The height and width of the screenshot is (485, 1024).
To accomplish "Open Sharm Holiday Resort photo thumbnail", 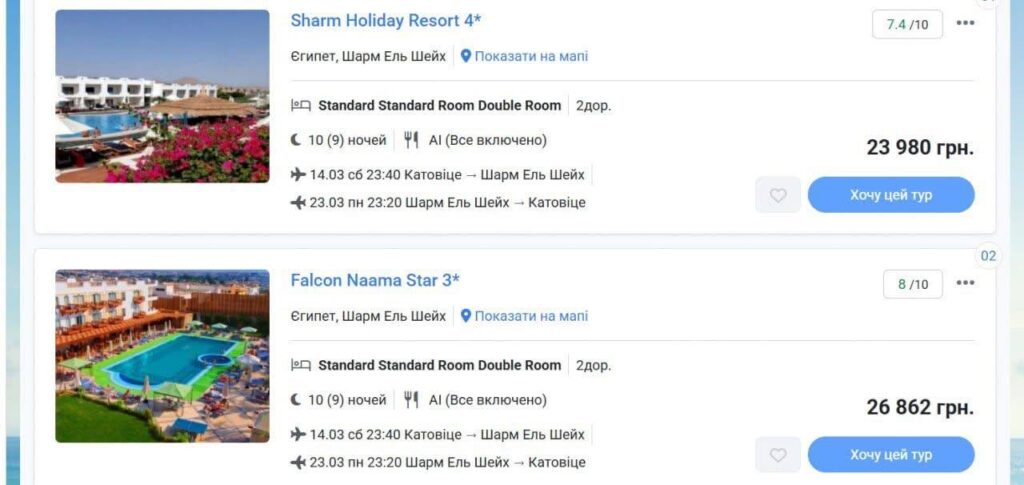I will coord(162,96).
